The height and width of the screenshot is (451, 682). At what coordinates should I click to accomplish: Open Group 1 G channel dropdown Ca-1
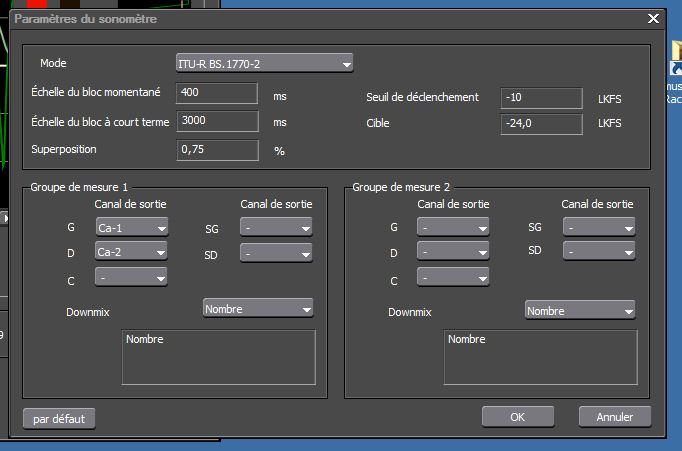pyautogui.click(x=131, y=227)
